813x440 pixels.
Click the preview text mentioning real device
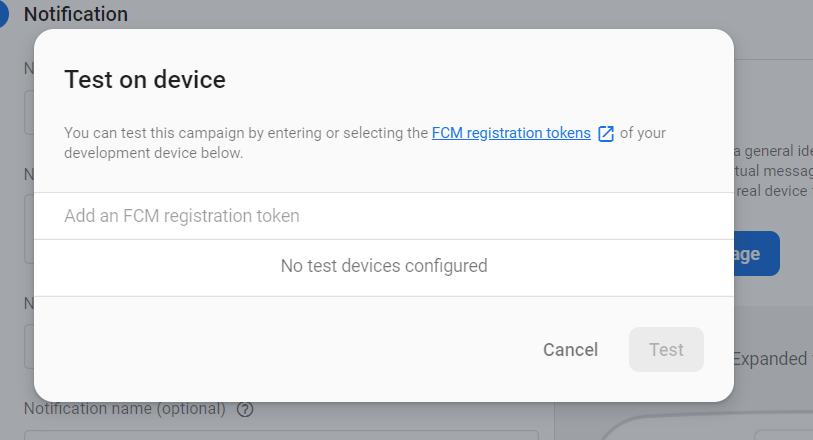774,191
